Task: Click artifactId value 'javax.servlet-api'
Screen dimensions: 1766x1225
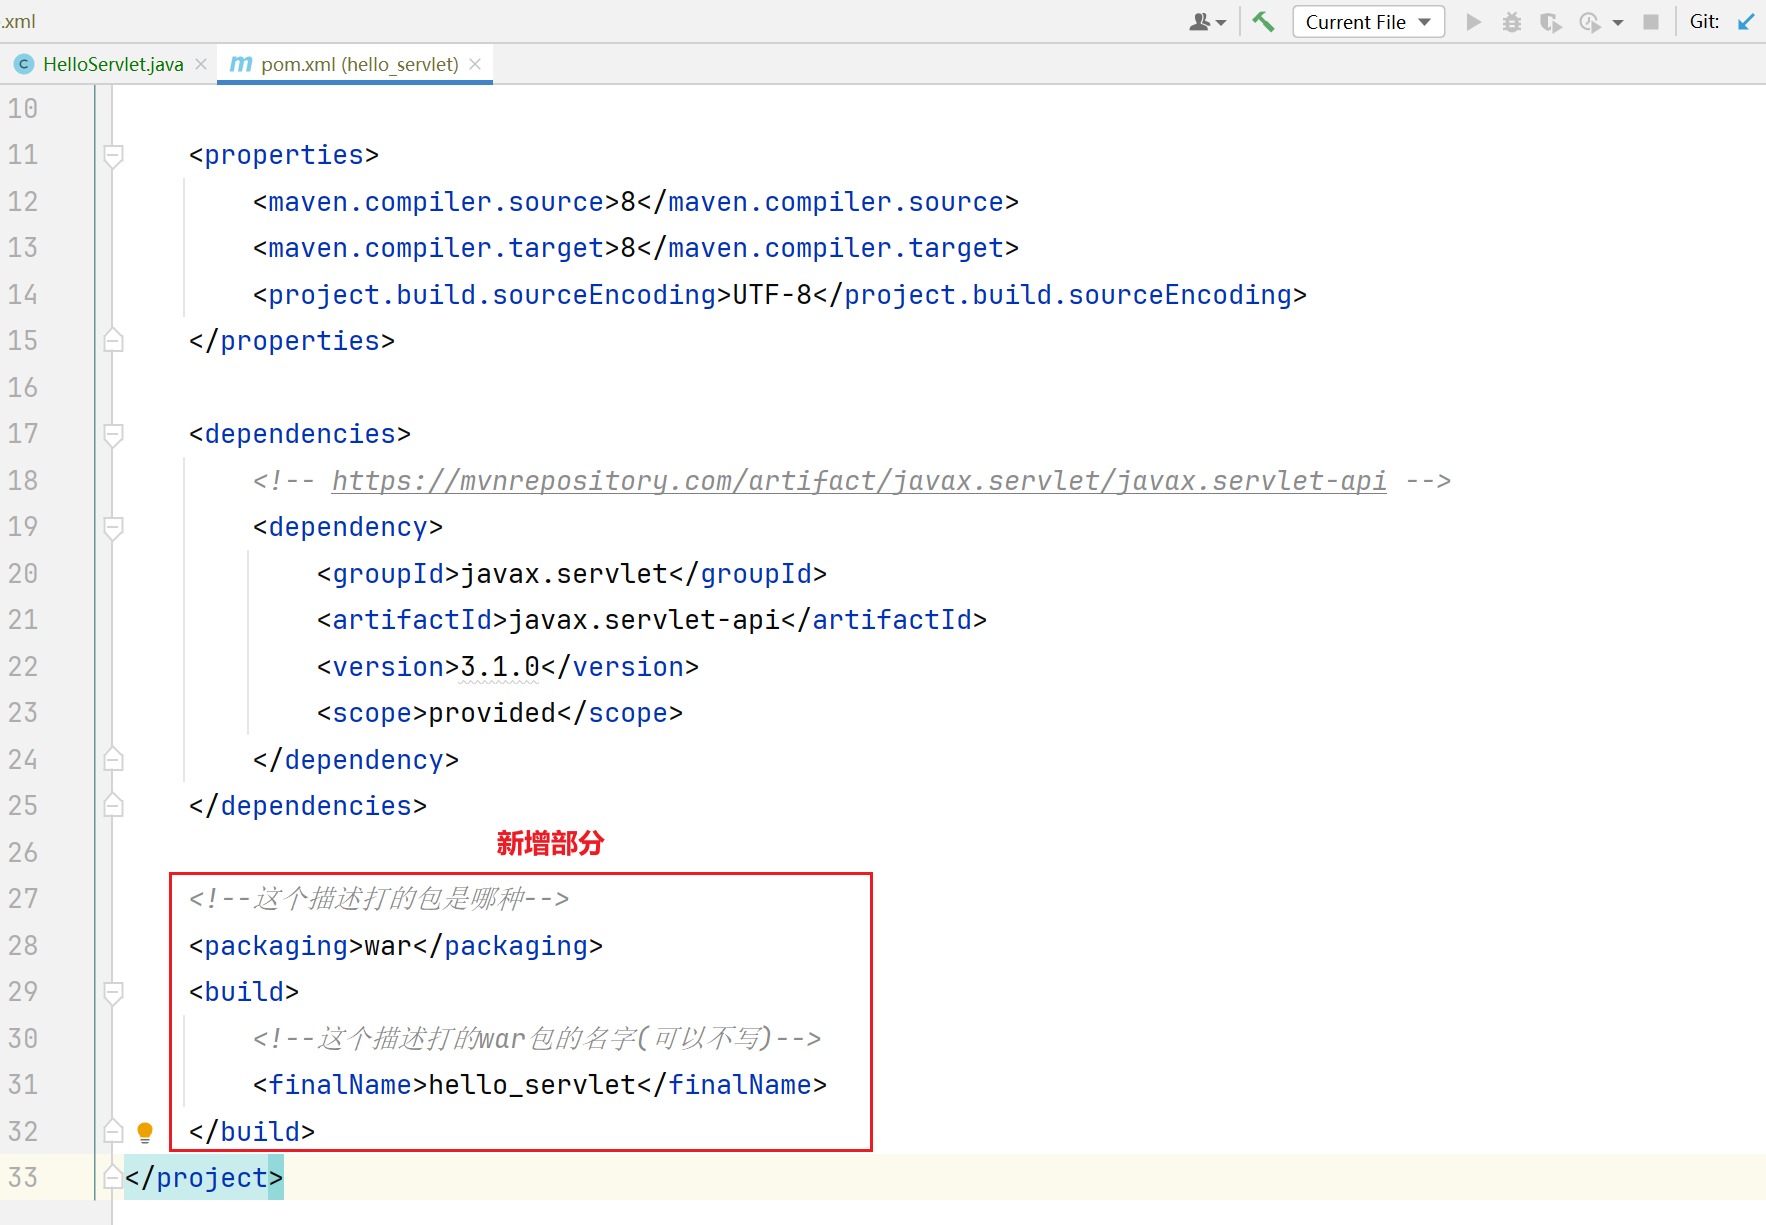Action: (644, 620)
